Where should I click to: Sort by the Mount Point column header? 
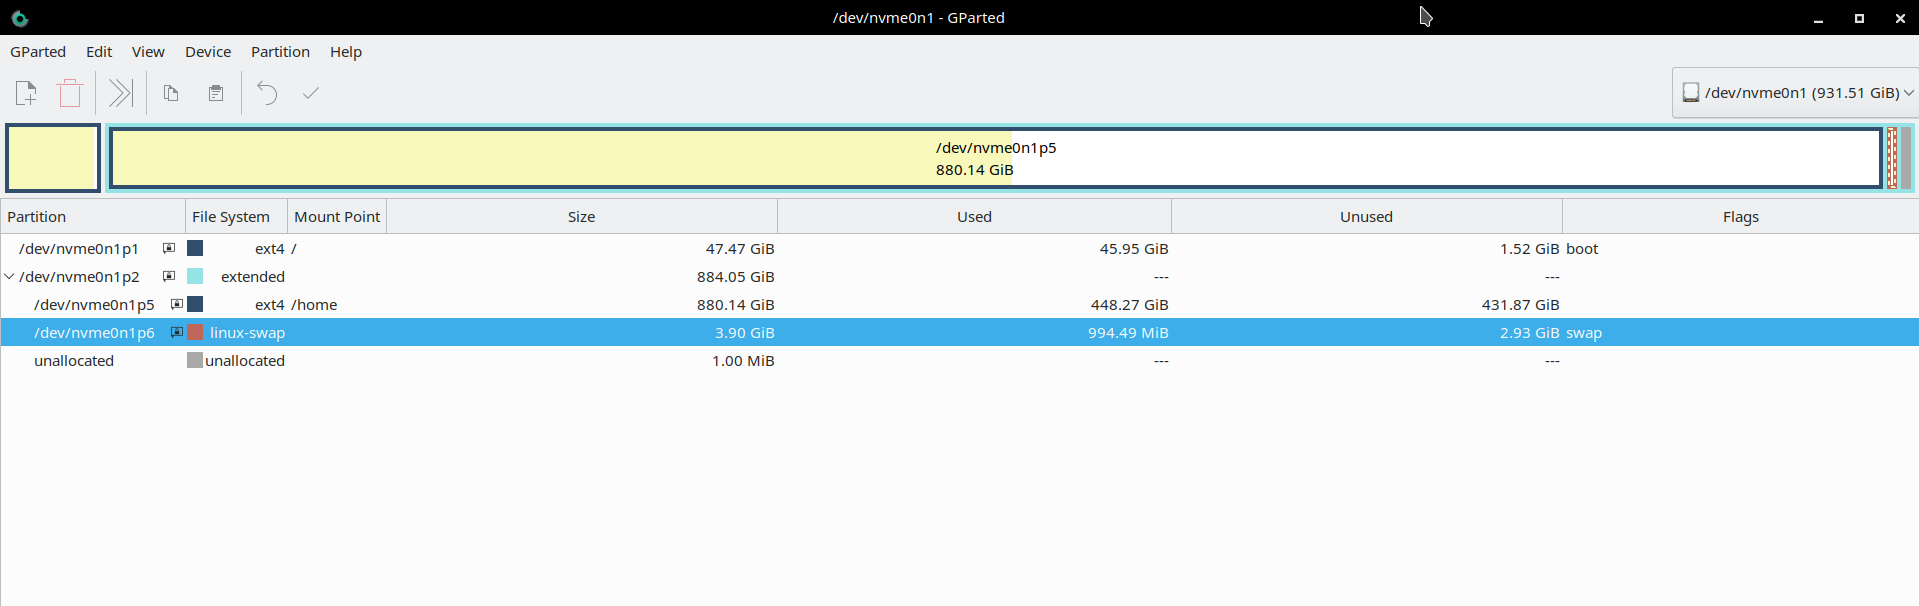click(x=337, y=217)
